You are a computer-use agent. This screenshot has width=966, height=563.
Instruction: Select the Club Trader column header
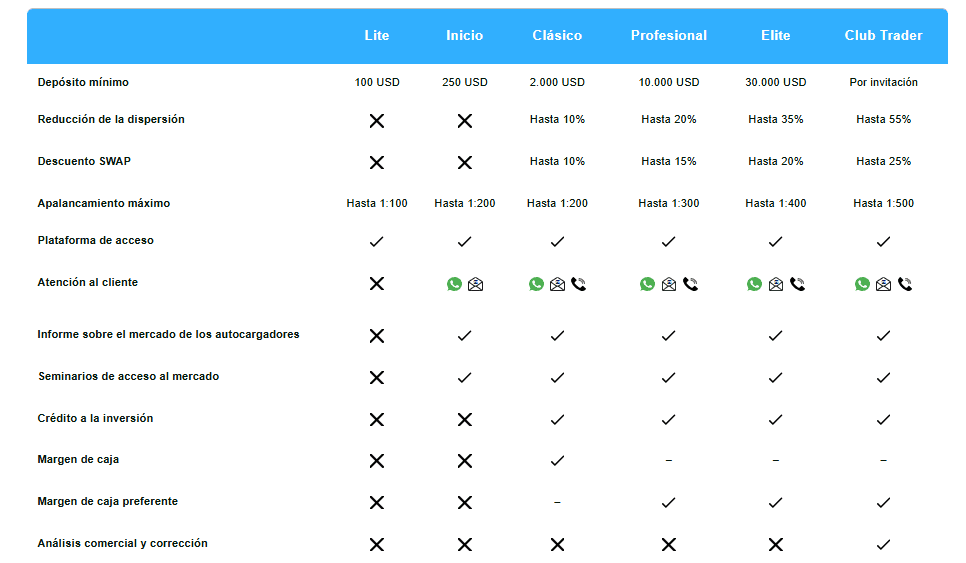point(883,35)
